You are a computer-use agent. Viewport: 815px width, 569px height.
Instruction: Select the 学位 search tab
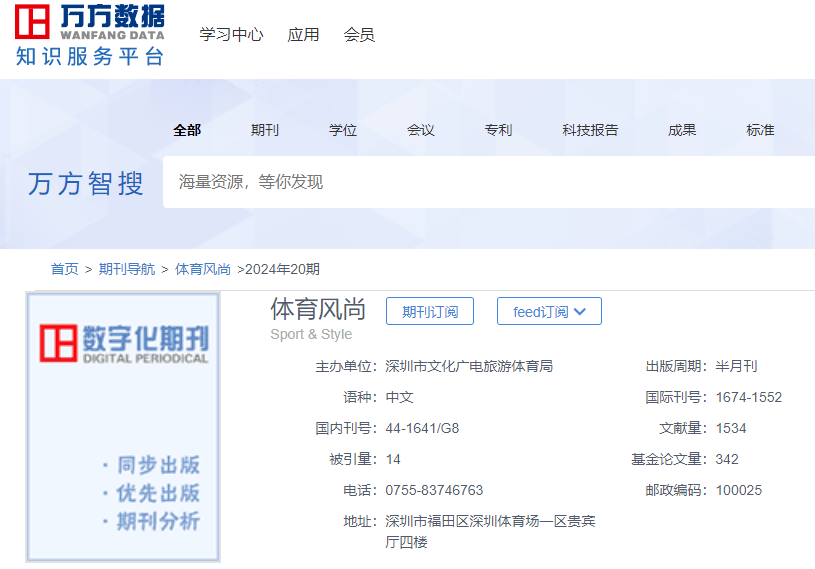pyautogui.click(x=343, y=130)
